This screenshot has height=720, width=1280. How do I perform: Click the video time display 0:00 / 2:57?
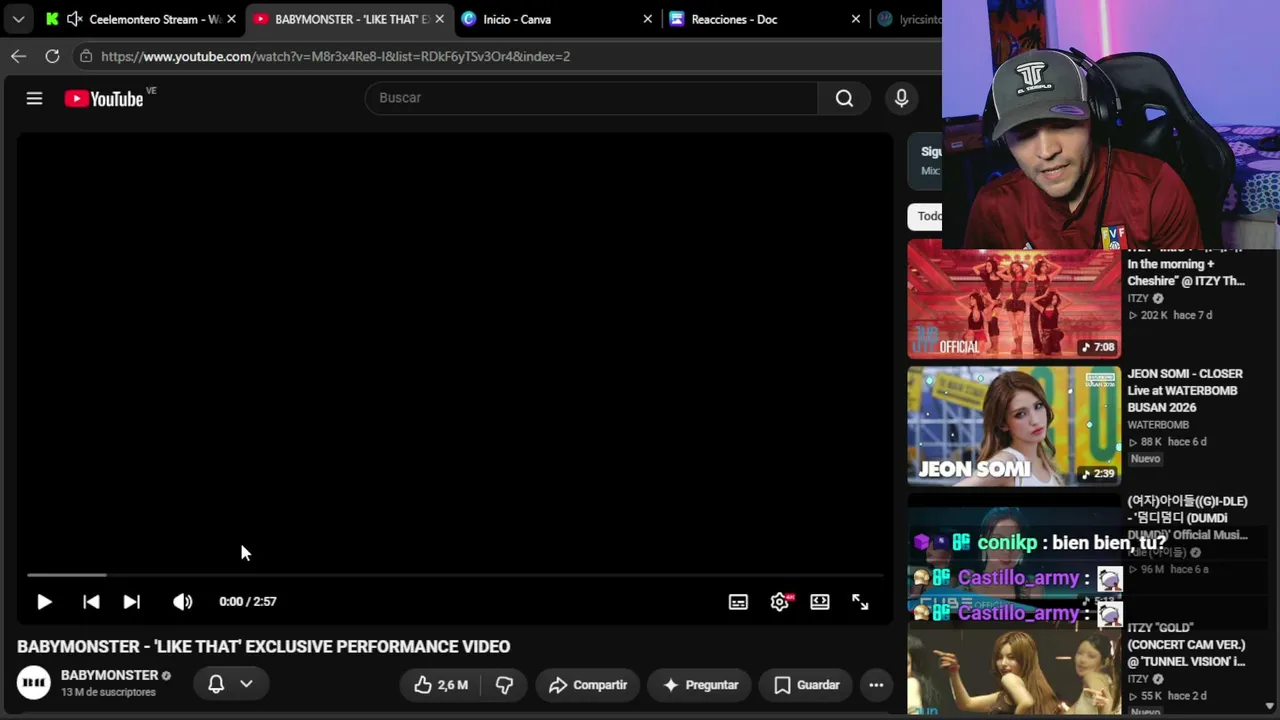click(x=248, y=602)
